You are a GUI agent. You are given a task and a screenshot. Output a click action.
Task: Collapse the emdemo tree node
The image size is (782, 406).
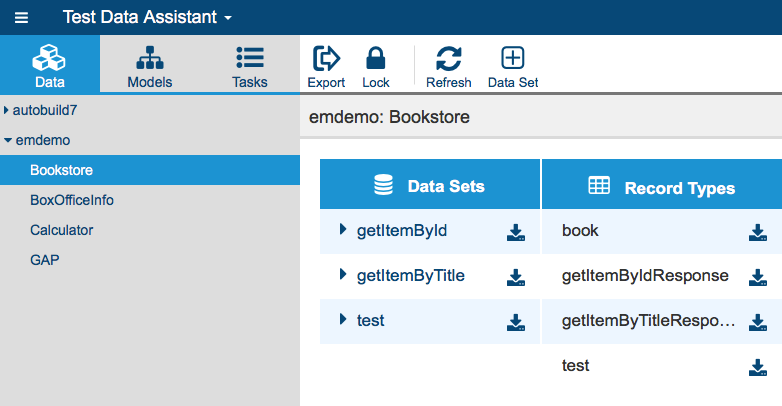(7, 140)
